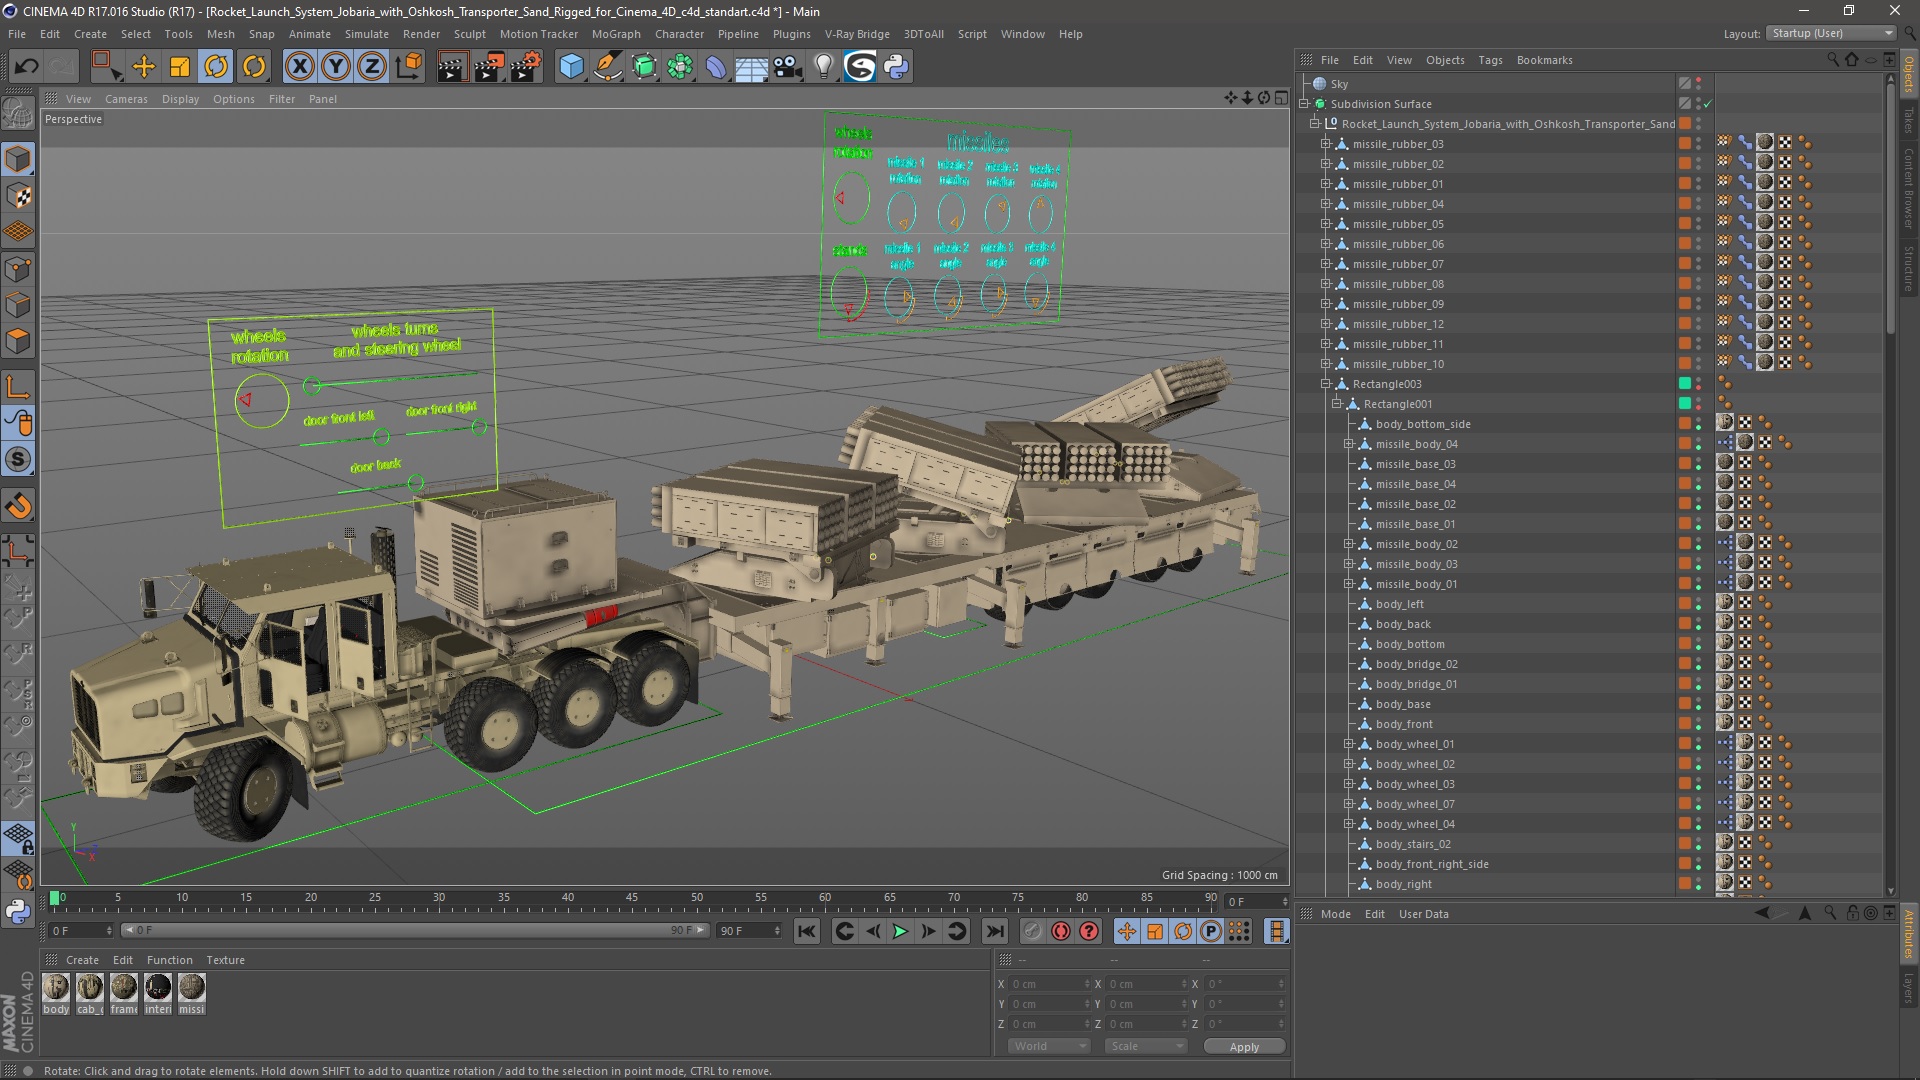Toggle visibility dots for body_wheel_01
Screen dimensions: 1920x1080
[x=1699, y=744]
